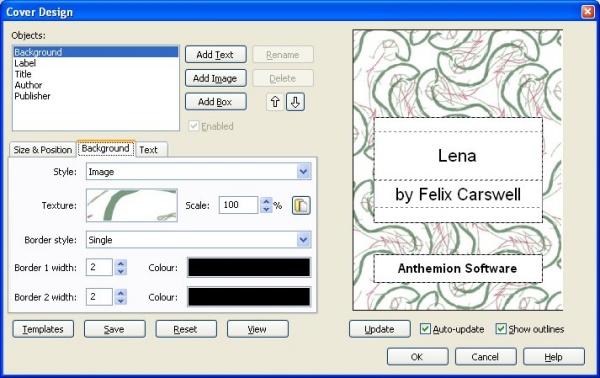600x378 pixels.
Task: Decrease Border 1 width with down spinner
Action: [x=121, y=271]
